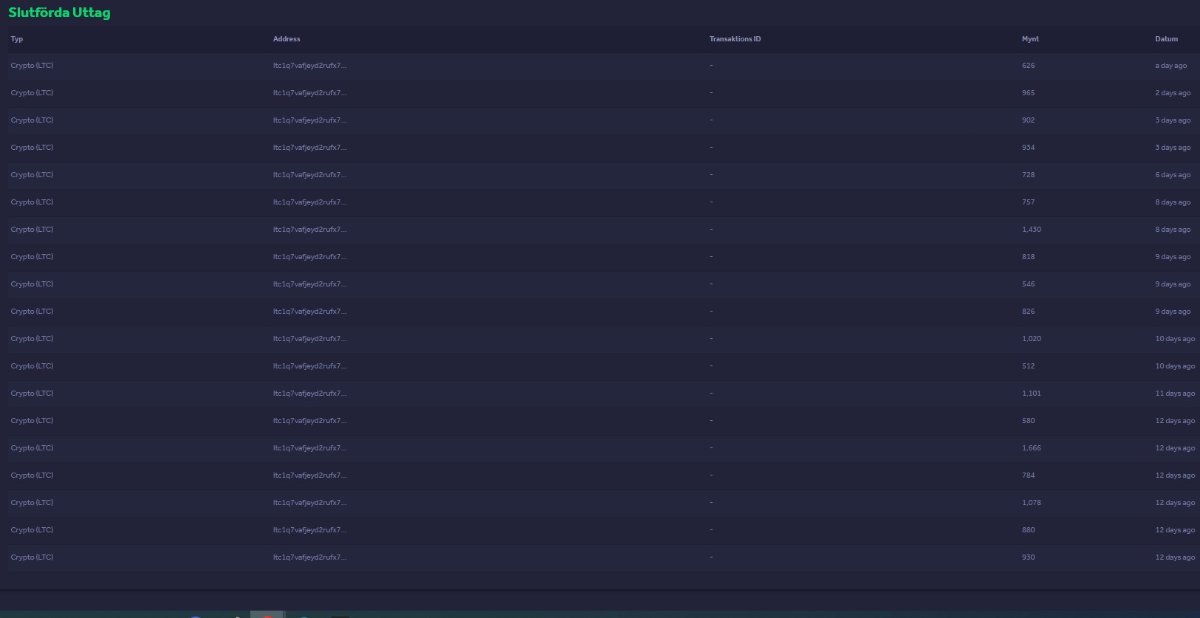Click the 1,430 coins withdrawal amount
The width and height of the screenshot is (1200, 618).
[x=1031, y=229]
